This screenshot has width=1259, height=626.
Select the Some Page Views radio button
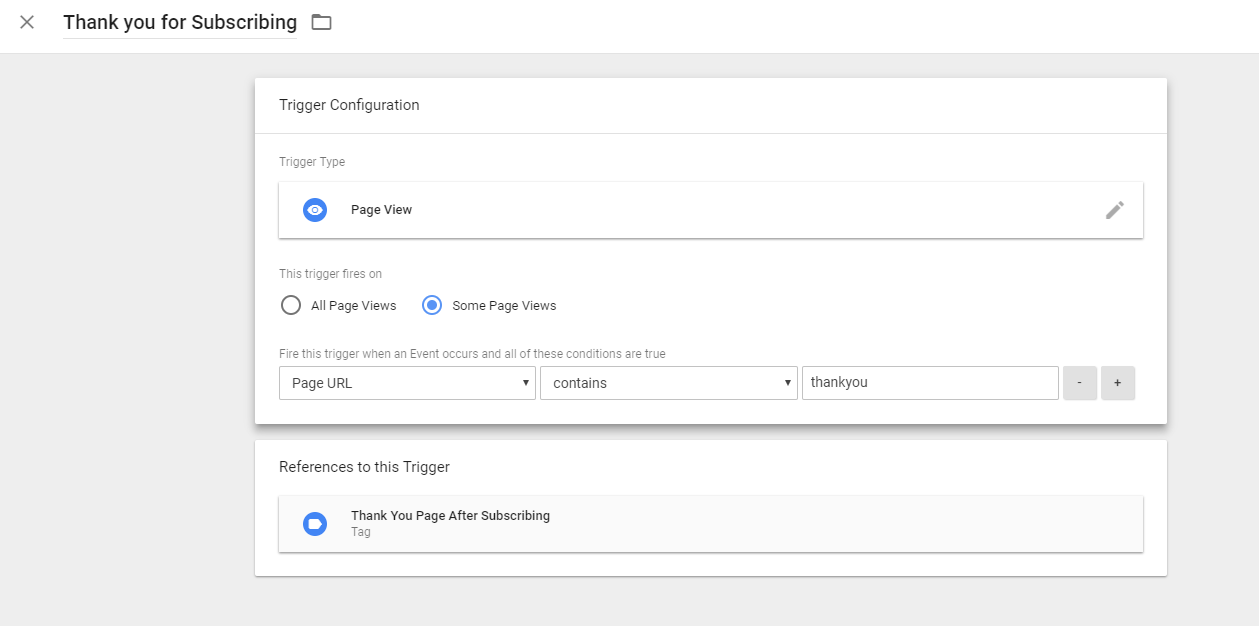coord(432,306)
